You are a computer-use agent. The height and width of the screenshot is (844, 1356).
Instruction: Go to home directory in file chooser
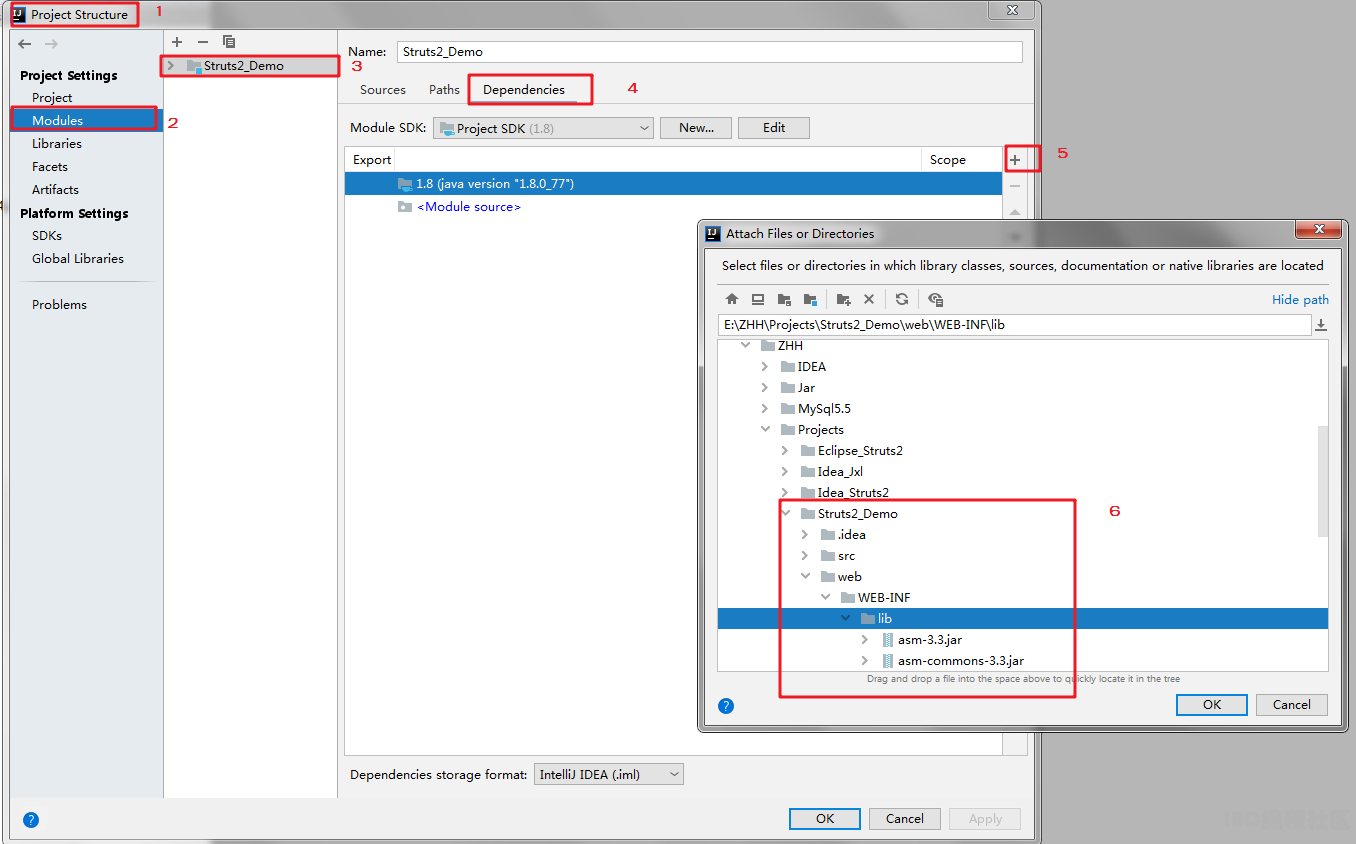point(732,299)
